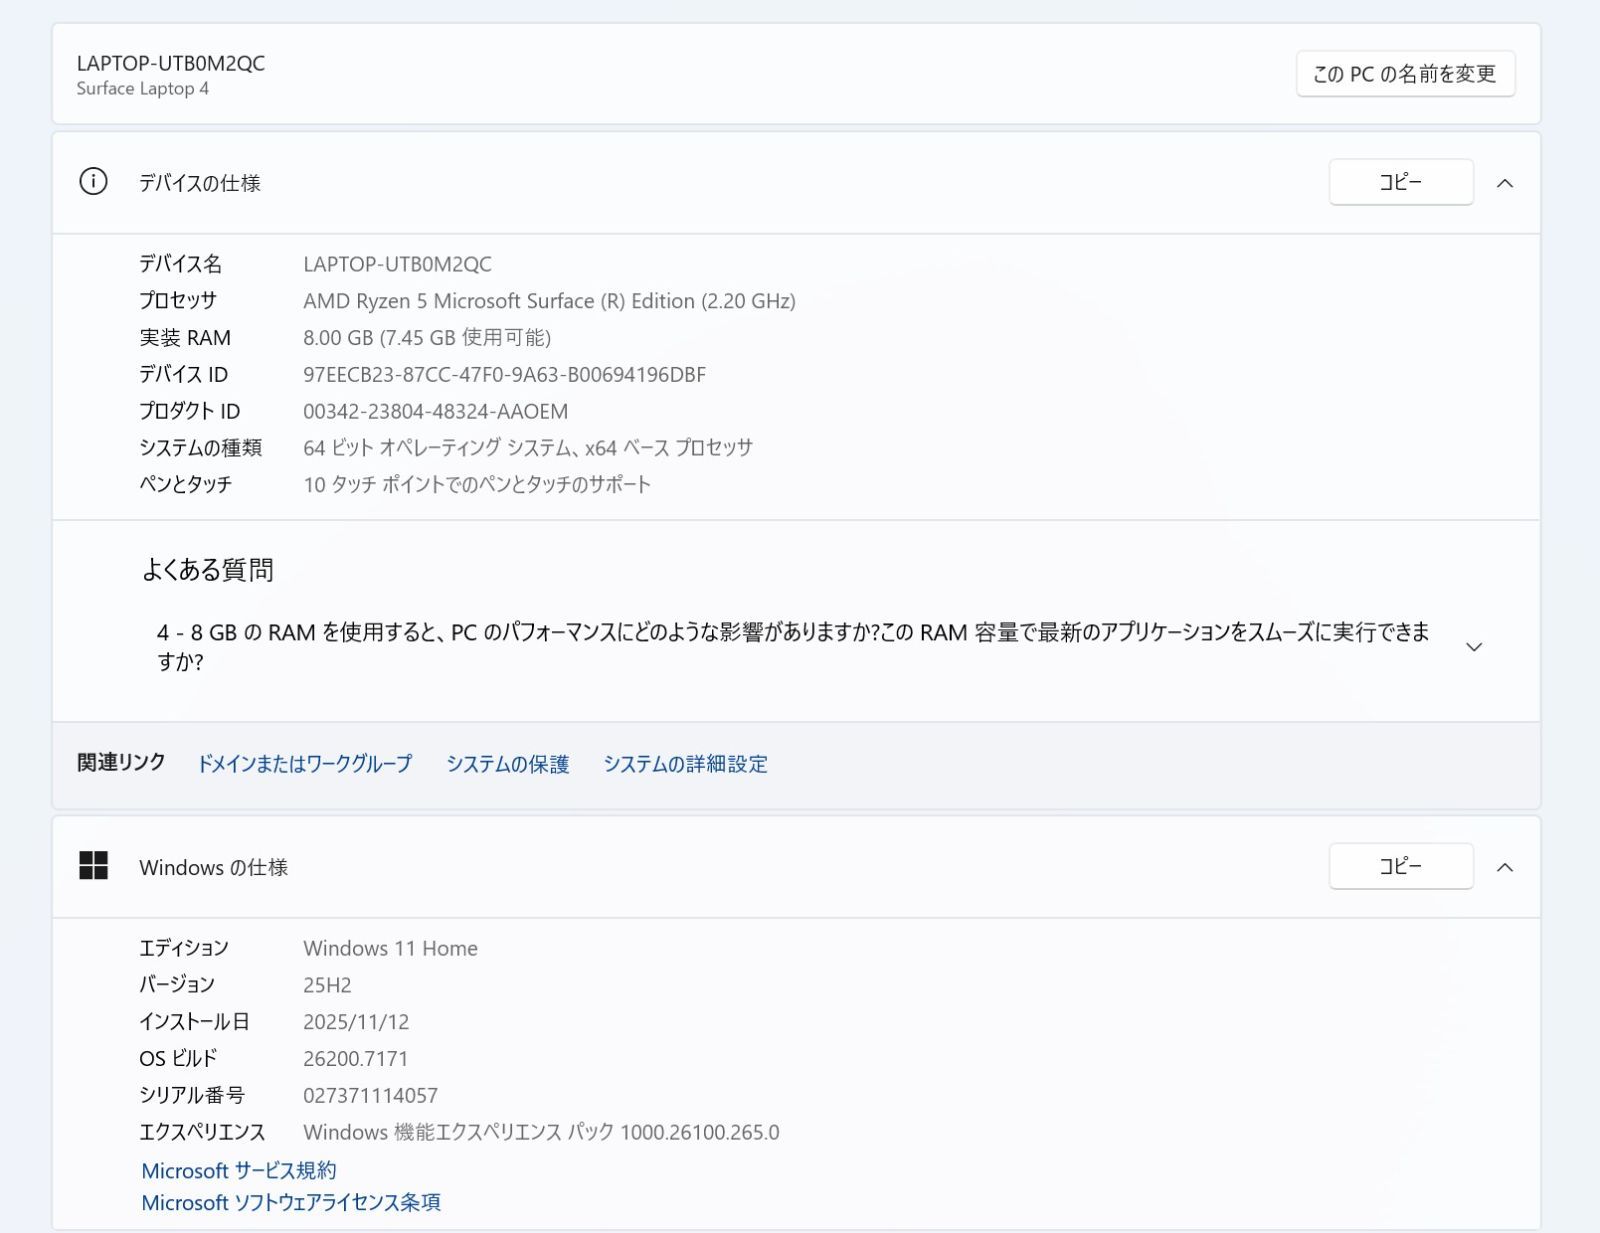Expand the RAM FAQ answer
Screen dimensions: 1600x1233
(x=1474, y=647)
